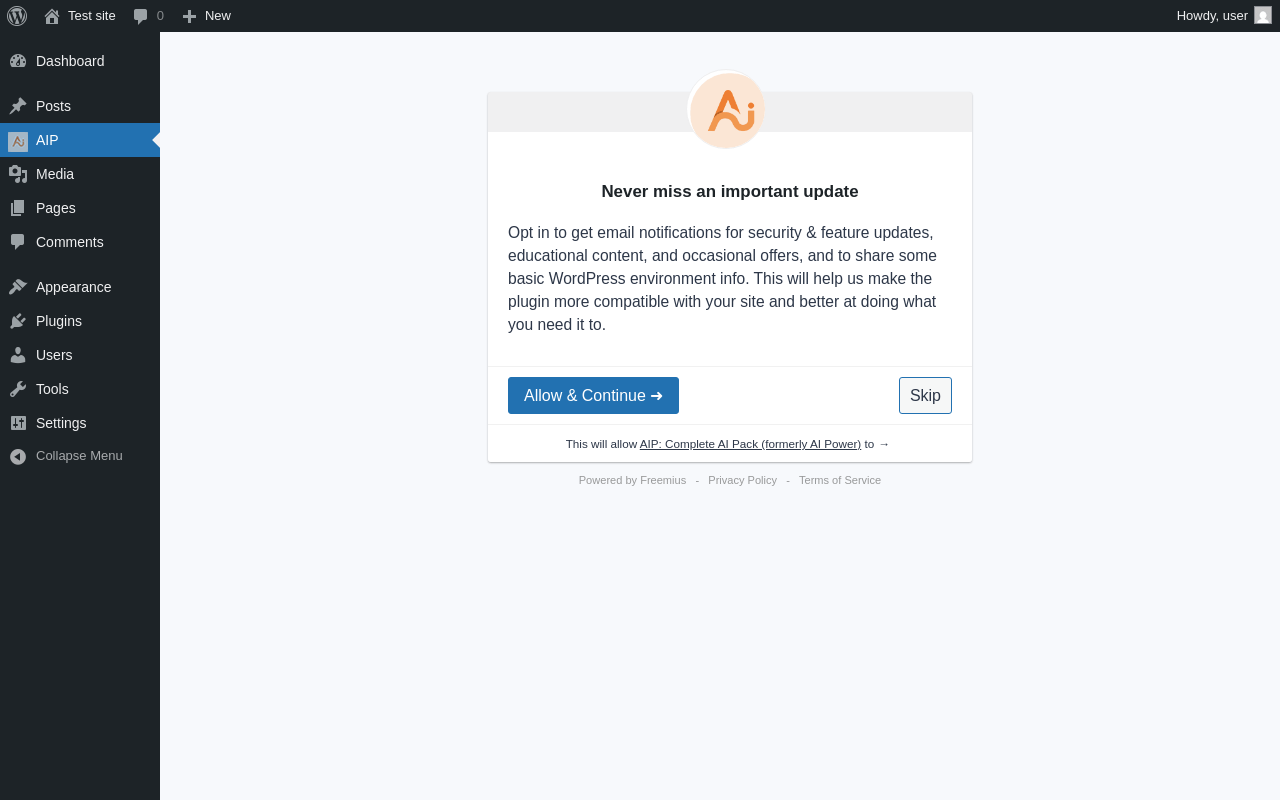
Task: Open Tools menu label
Action: 52,389
